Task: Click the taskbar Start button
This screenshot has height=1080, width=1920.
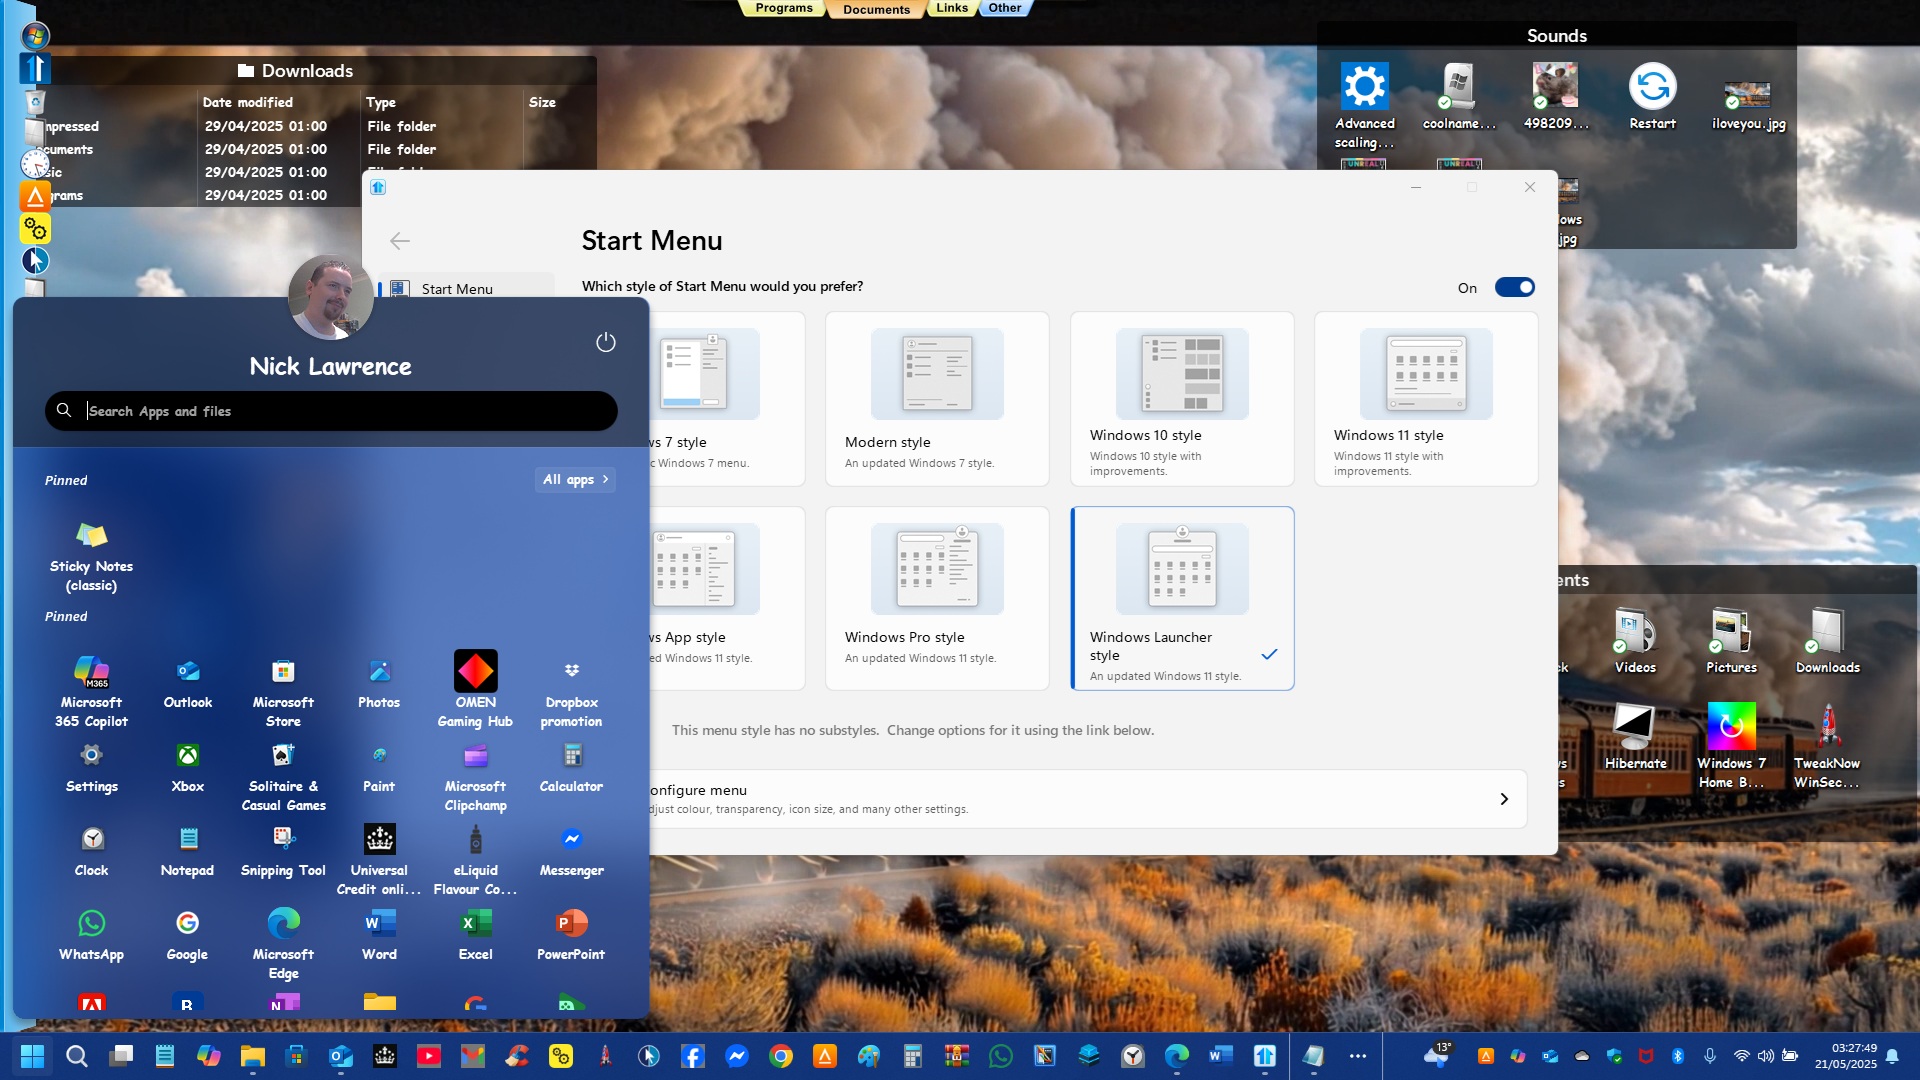Action: (x=32, y=1056)
